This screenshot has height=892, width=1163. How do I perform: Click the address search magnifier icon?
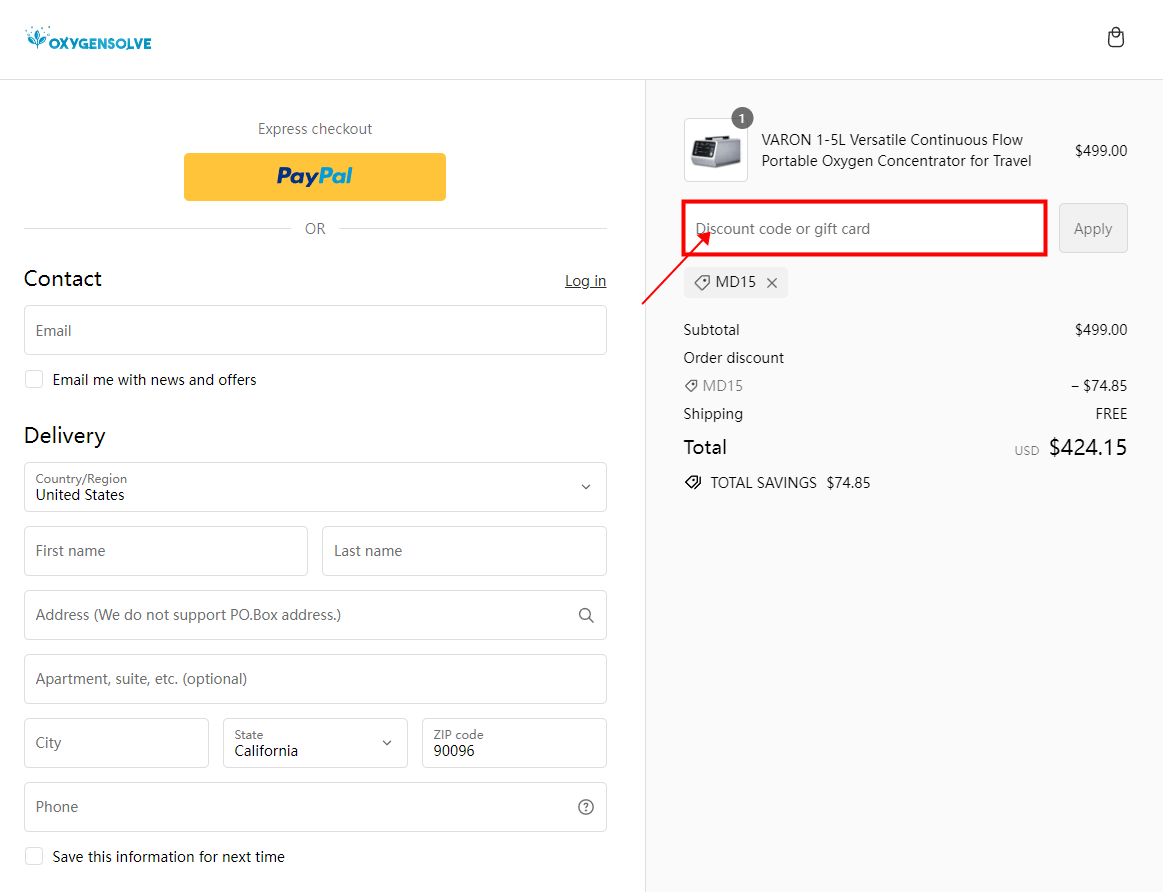(586, 615)
